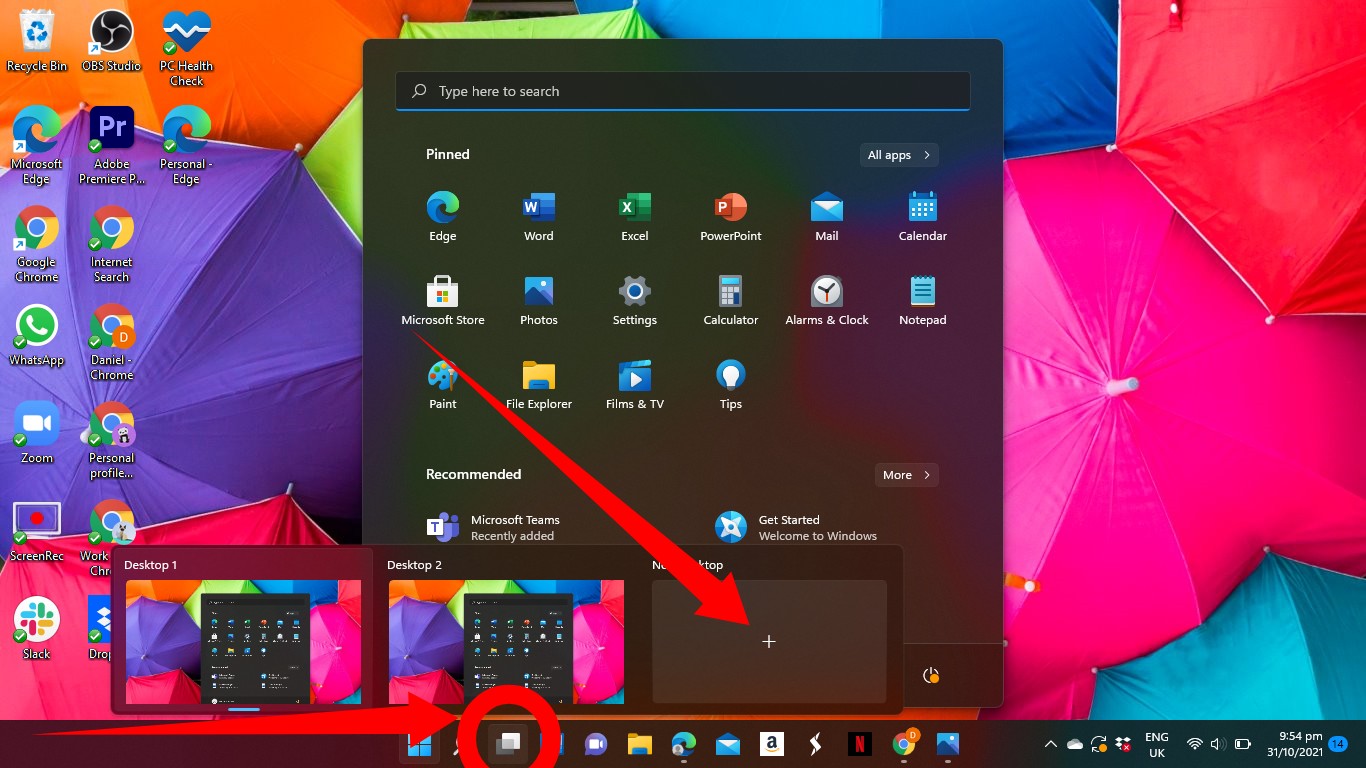The image size is (1366, 768).
Task: Show hidden tray icons chevron
Action: pyautogui.click(x=1050, y=744)
